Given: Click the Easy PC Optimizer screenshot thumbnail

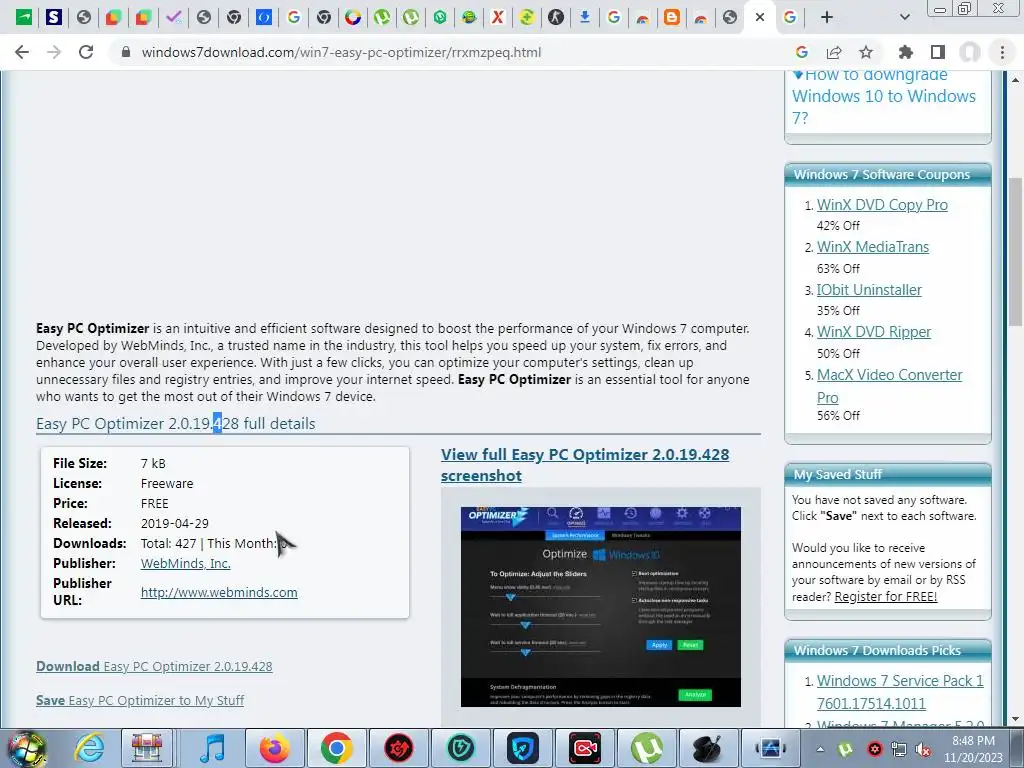Looking at the screenshot, I should [x=600, y=606].
